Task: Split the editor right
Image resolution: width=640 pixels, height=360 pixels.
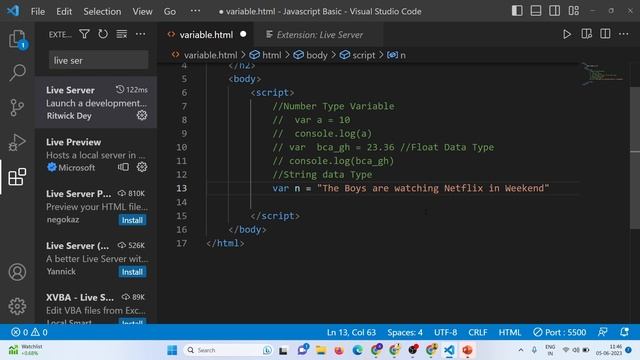Action: 605,34
